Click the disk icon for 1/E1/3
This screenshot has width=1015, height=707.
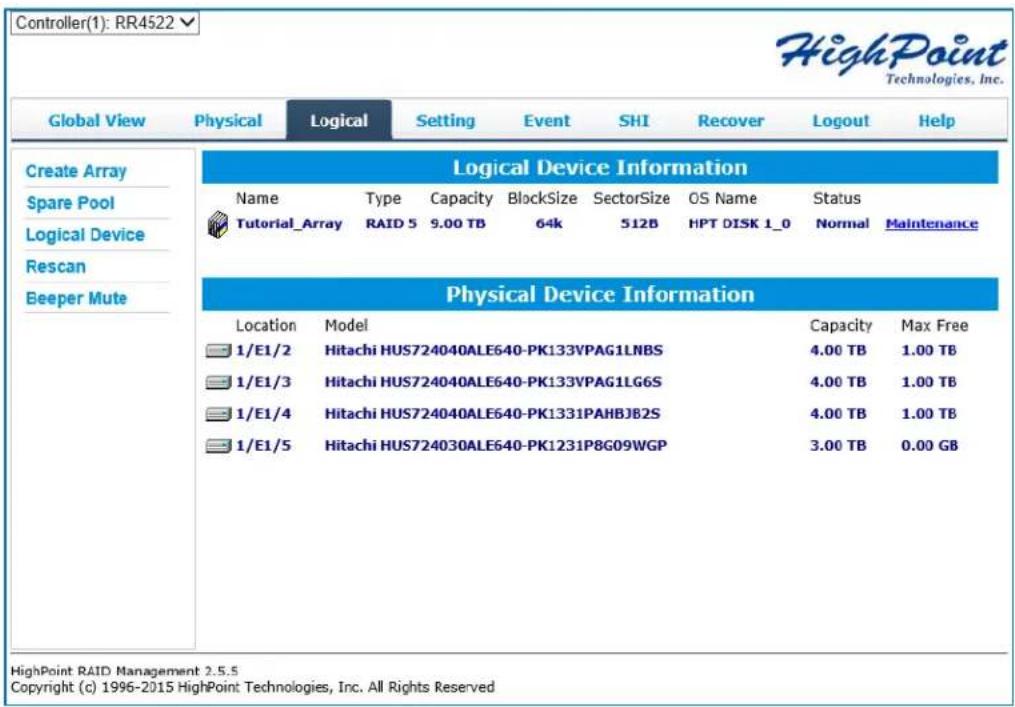point(218,383)
